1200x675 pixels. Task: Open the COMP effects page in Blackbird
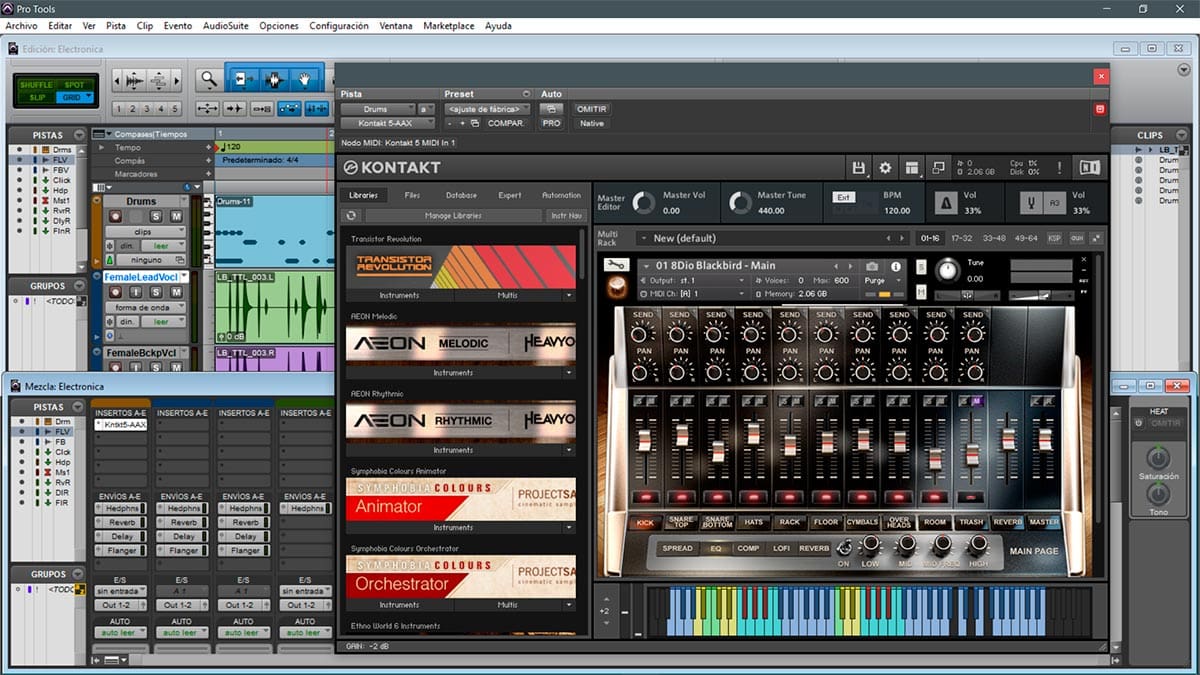[x=748, y=548]
